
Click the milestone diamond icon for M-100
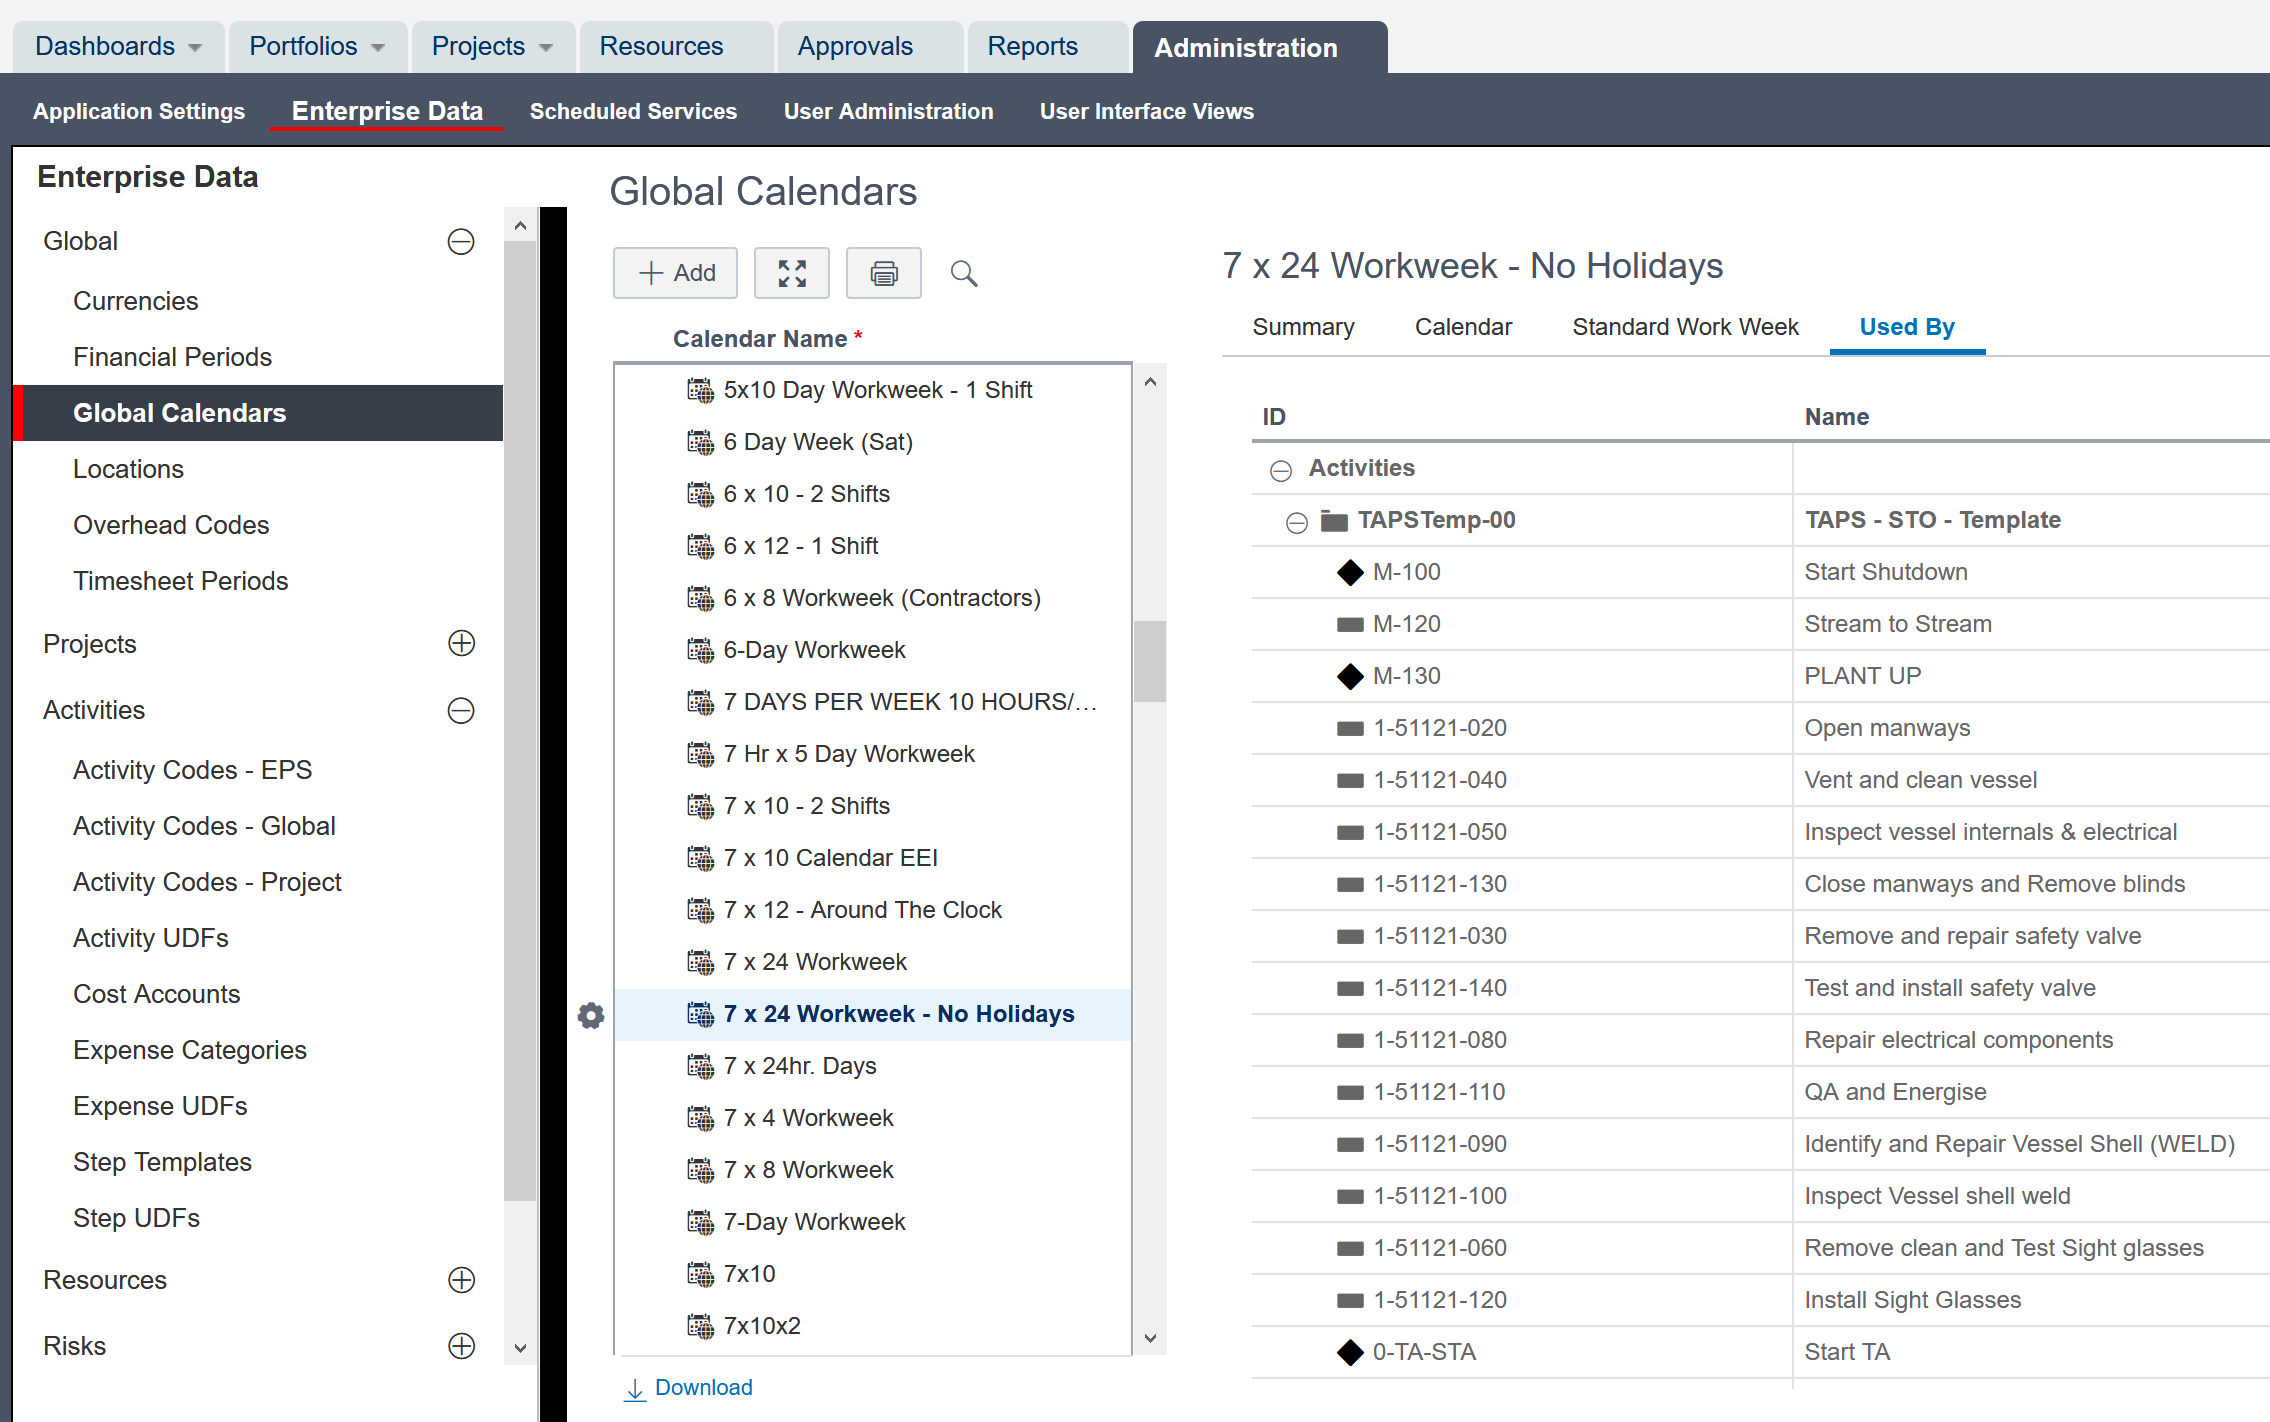coord(1349,572)
